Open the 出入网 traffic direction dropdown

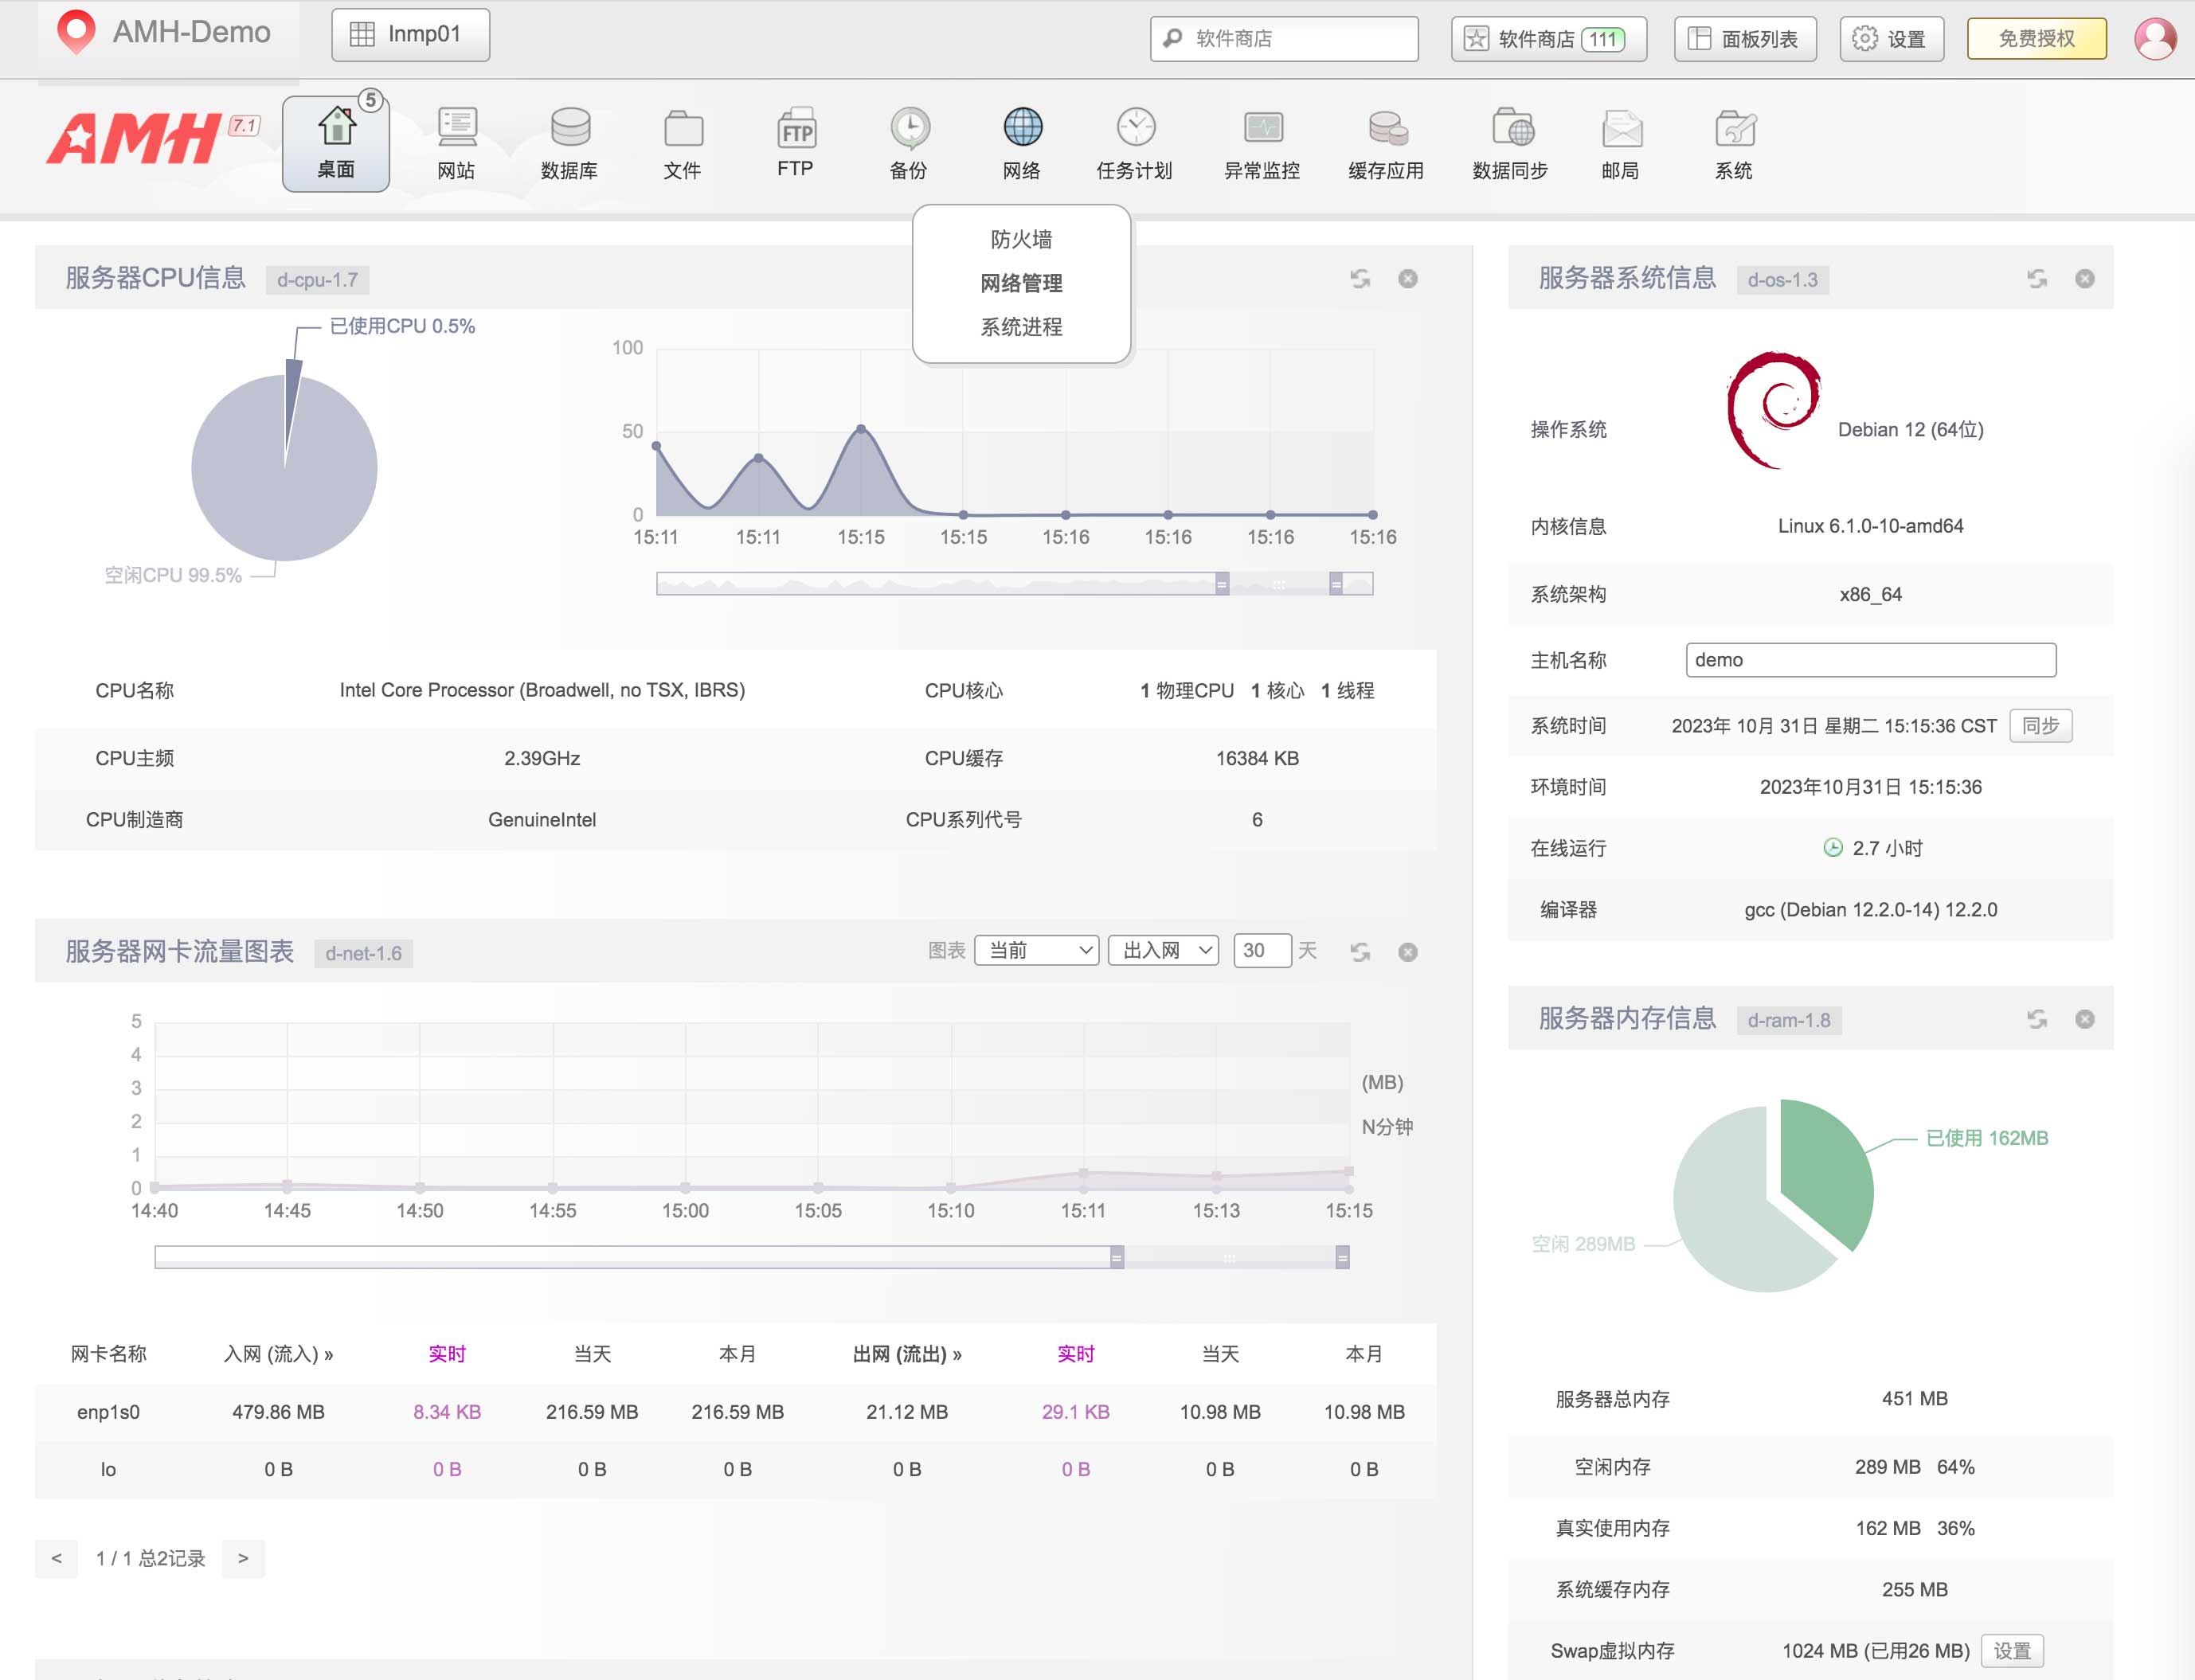point(1163,950)
